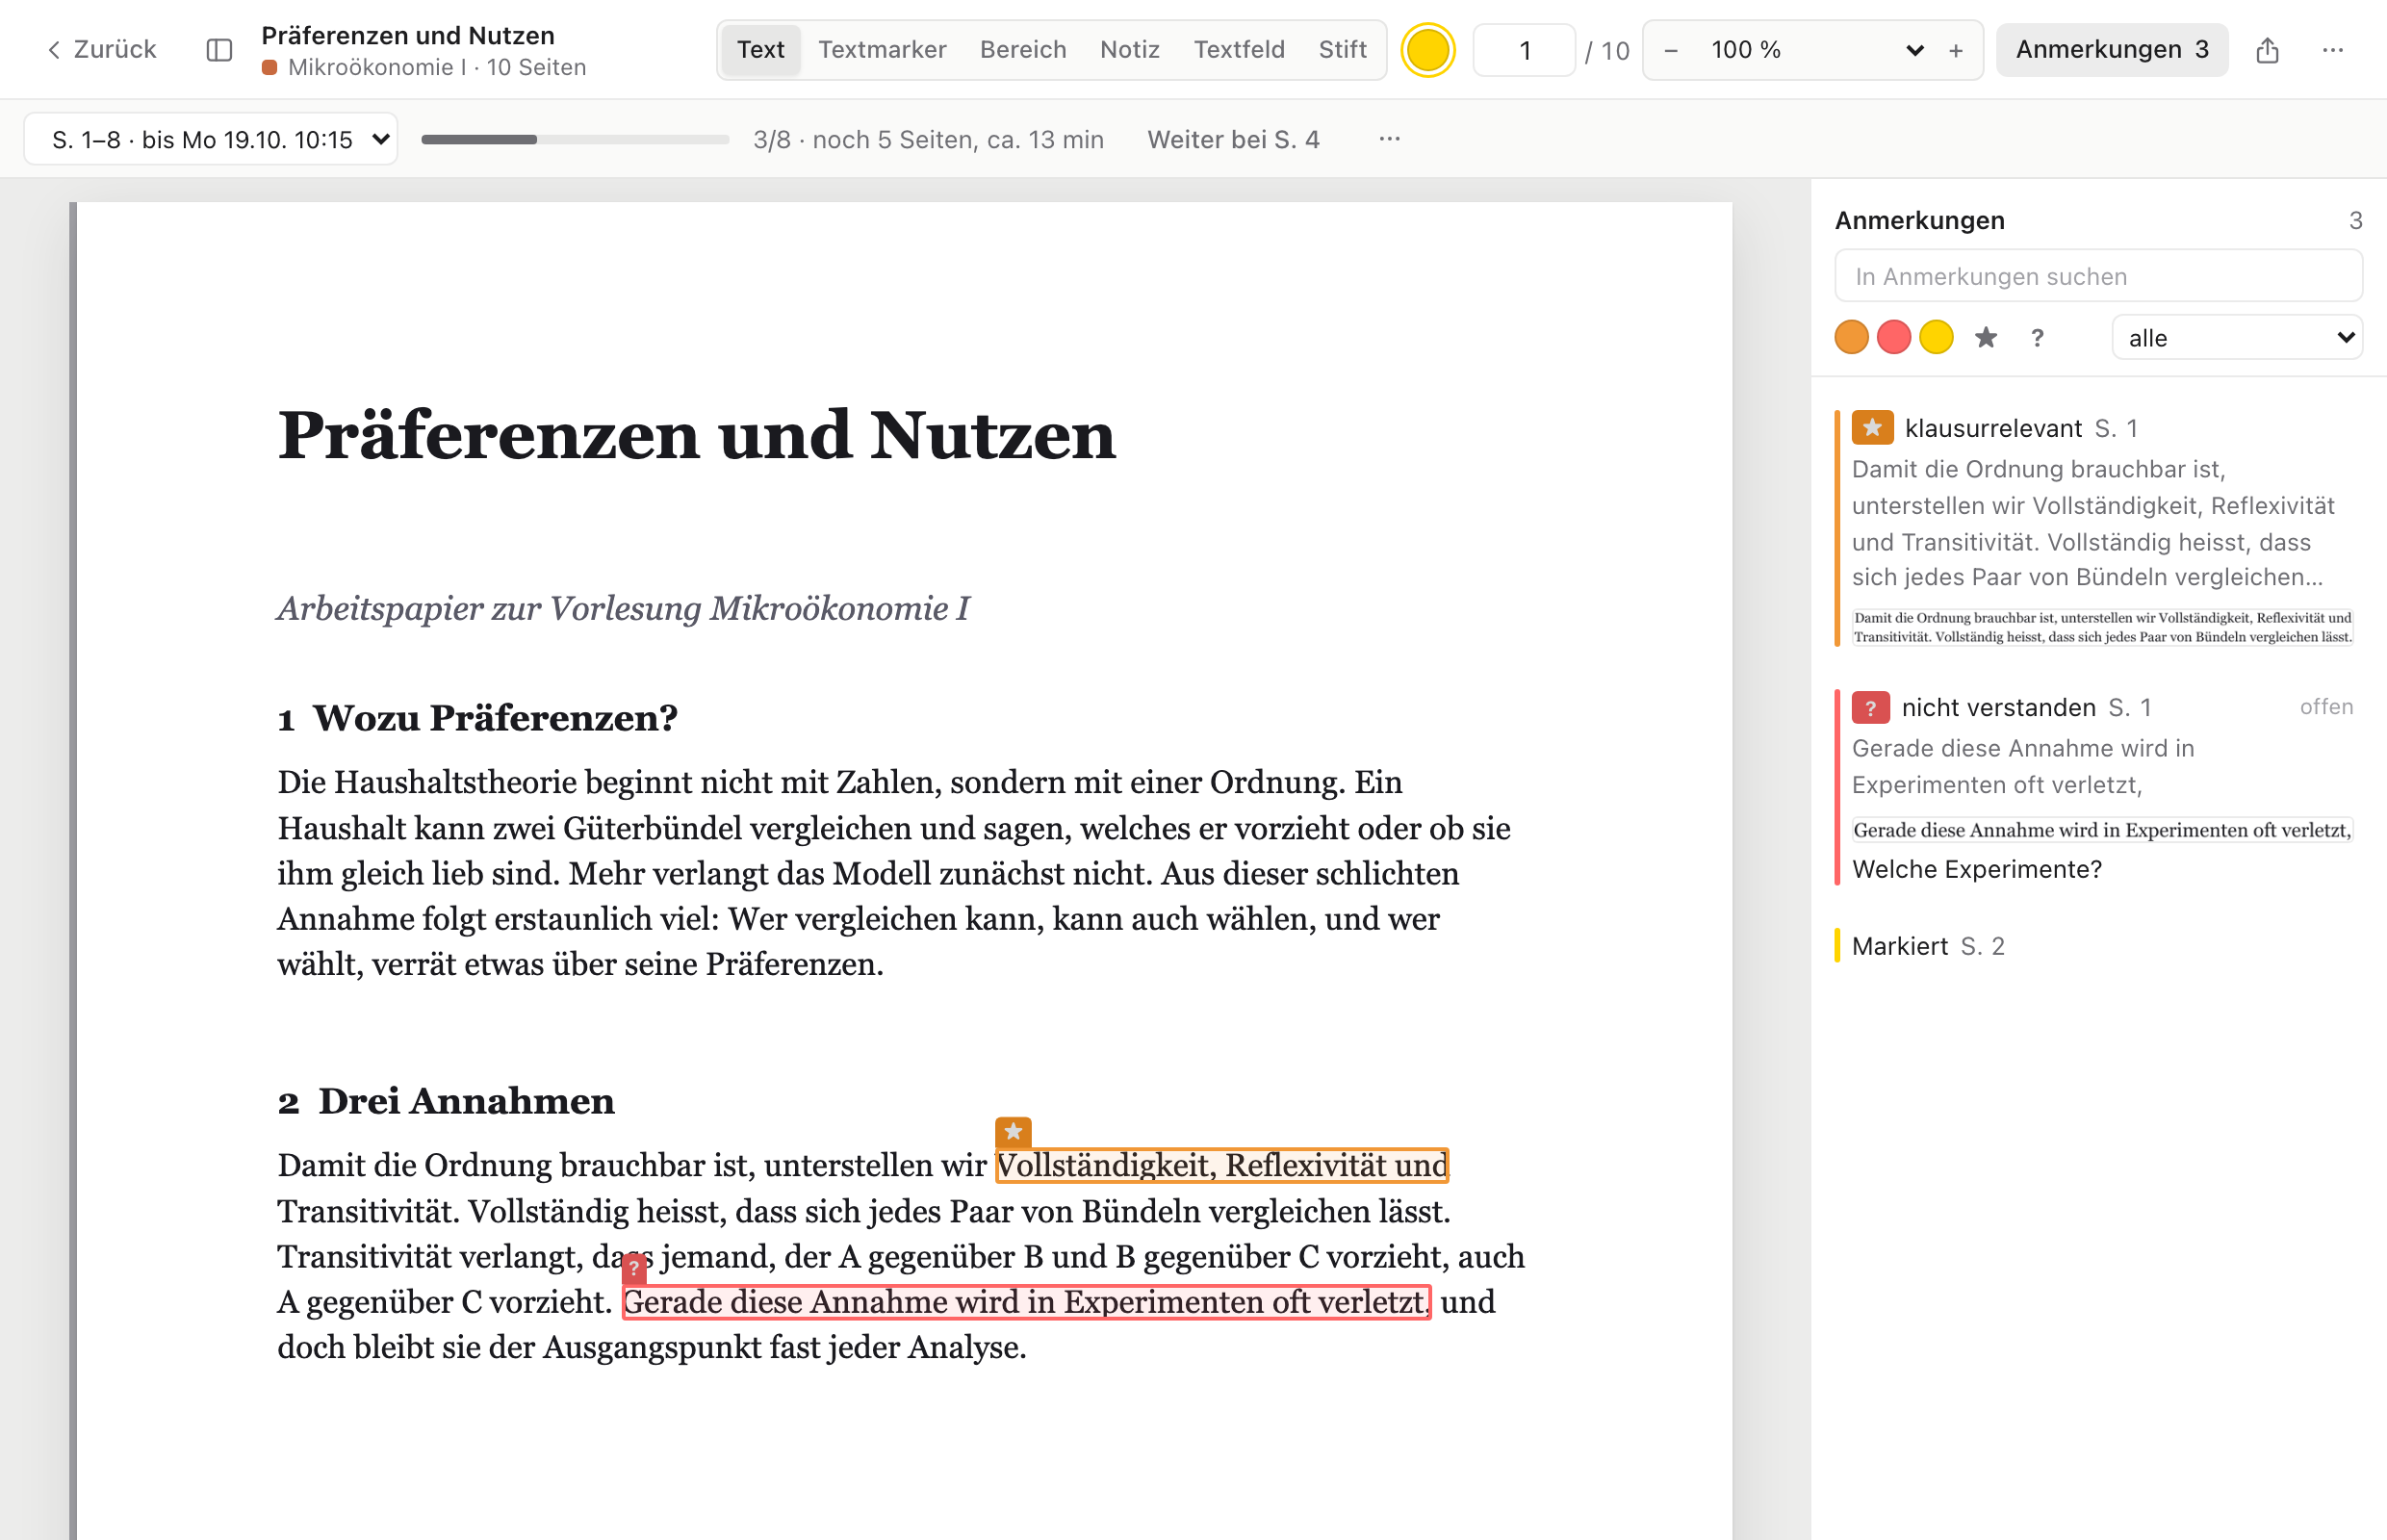Open the 100 % zoom dropdown

[1813, 50]
